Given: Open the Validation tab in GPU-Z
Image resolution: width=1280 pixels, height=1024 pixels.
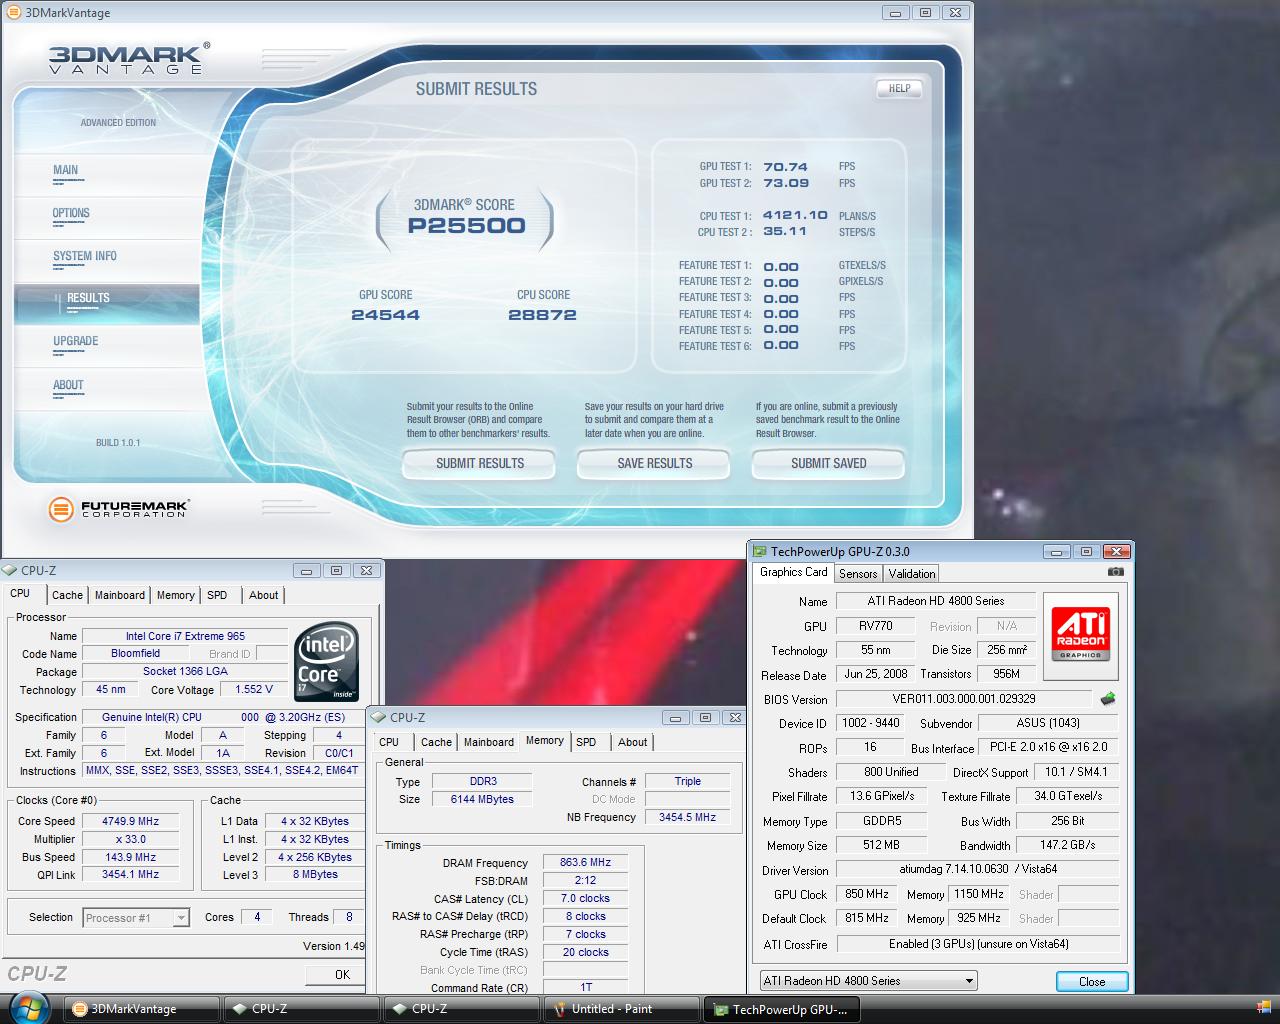Looking at the screenshot, I should point(912,574).
